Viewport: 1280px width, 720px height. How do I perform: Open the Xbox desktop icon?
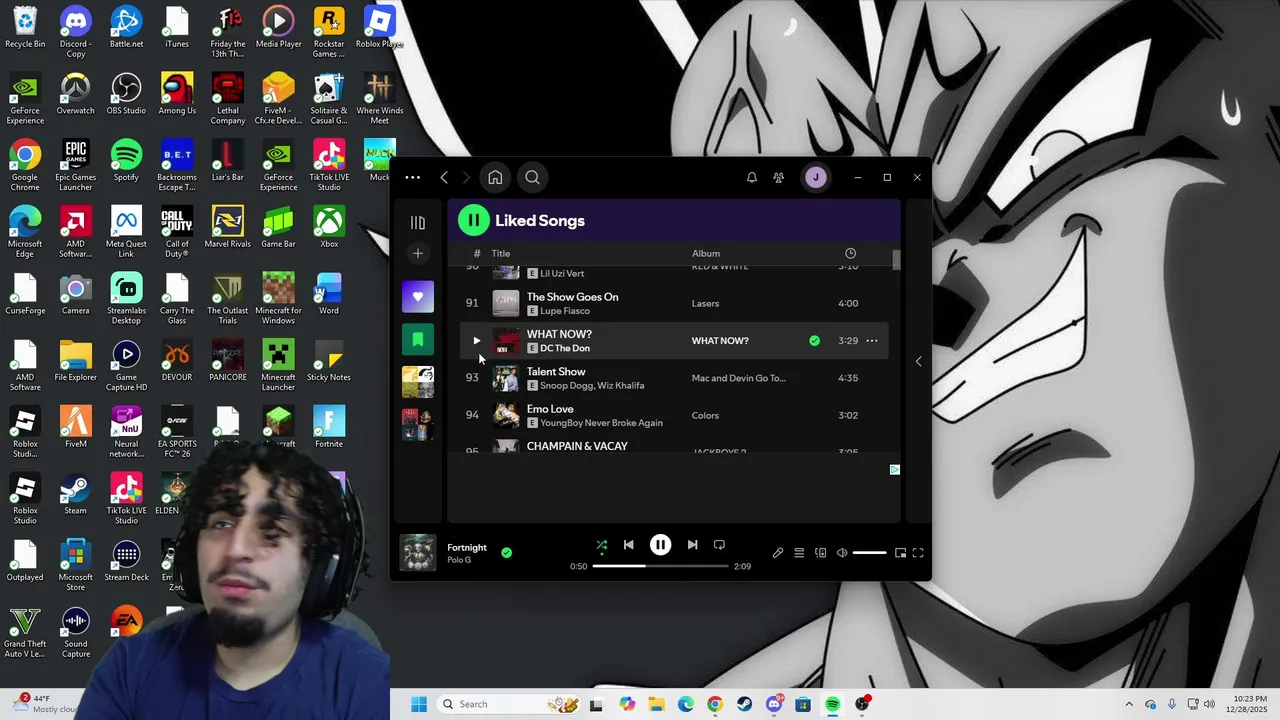329,229
